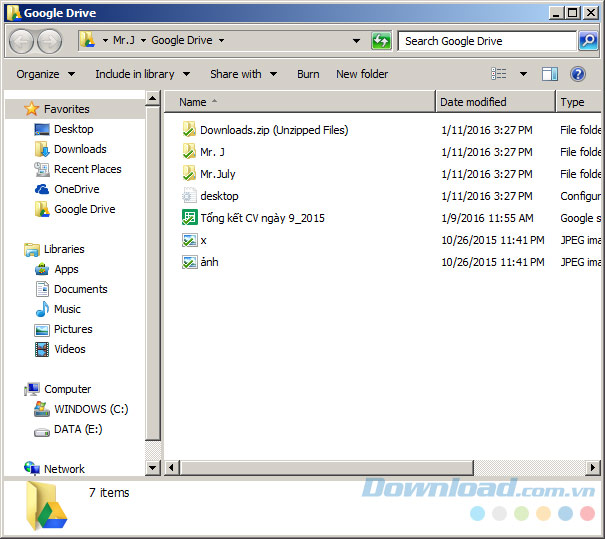605x539 pixels.
Task: Select the Google Sheets icon for Tổng kết CV
Action: click(189, 218)
